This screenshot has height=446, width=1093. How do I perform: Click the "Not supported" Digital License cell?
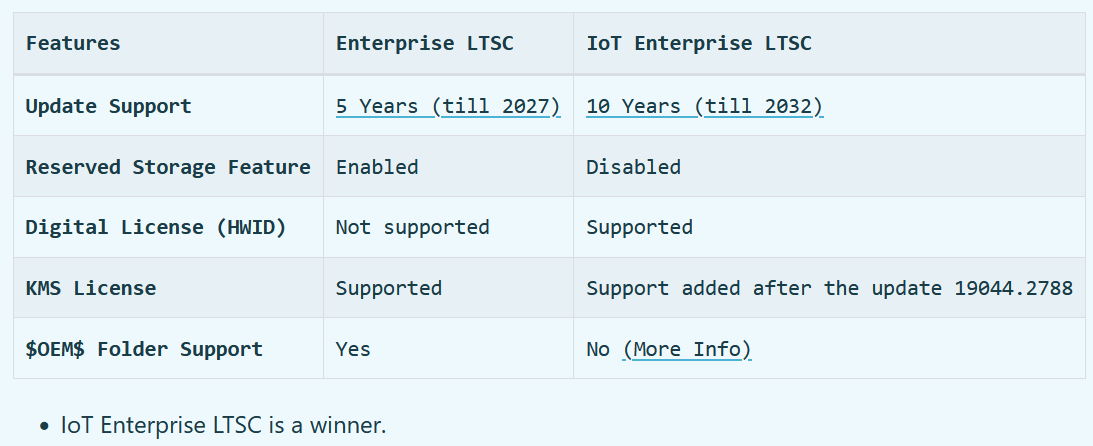pos(412,227)
